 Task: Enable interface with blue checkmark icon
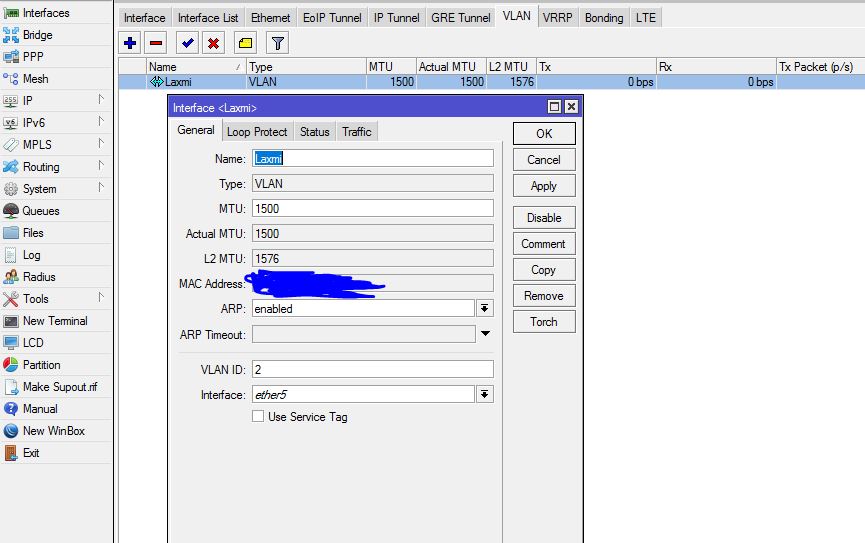pos(188,43)
